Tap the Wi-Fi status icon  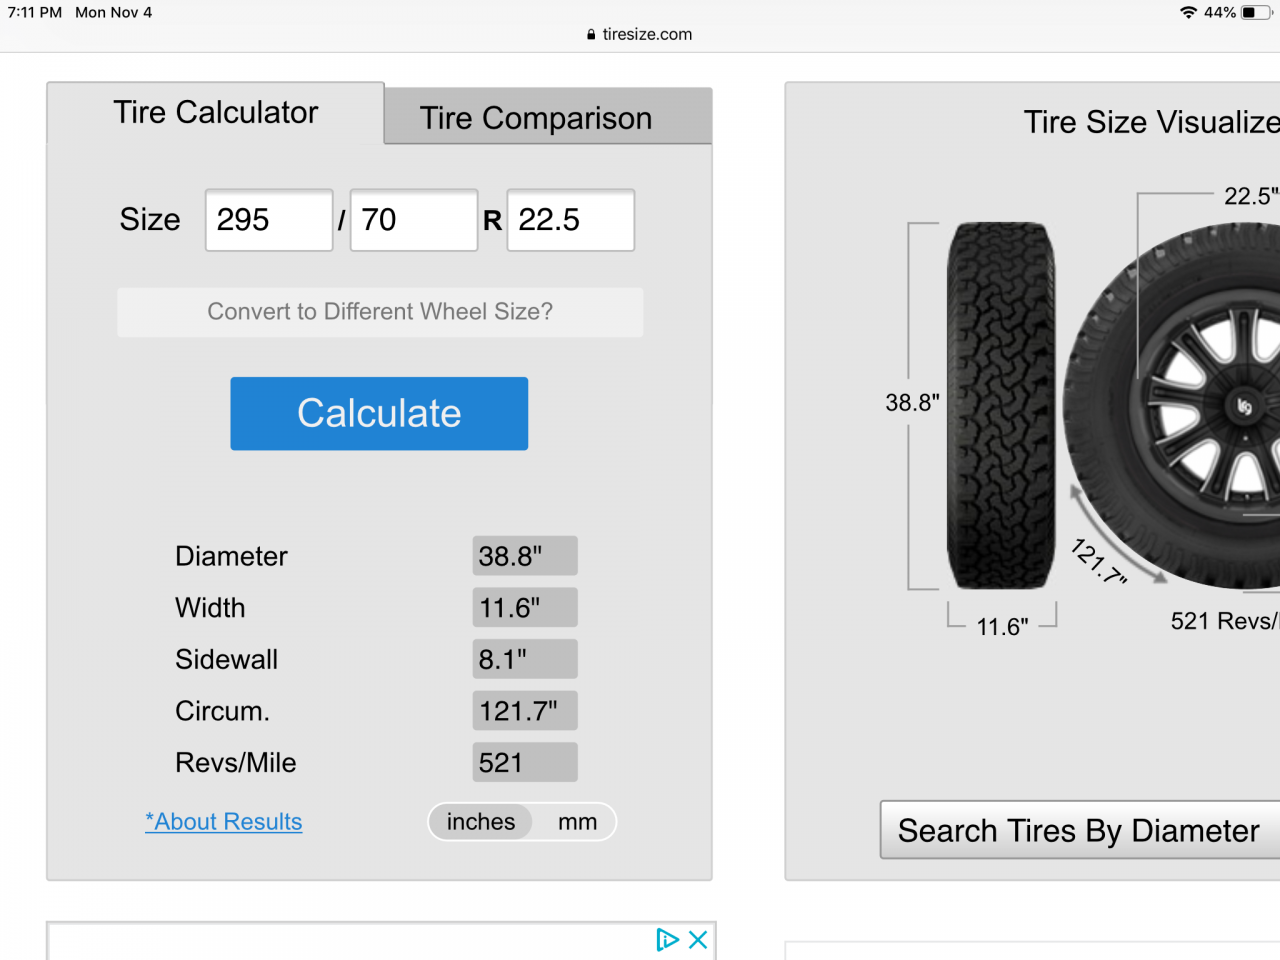[x=1188, y=13]
